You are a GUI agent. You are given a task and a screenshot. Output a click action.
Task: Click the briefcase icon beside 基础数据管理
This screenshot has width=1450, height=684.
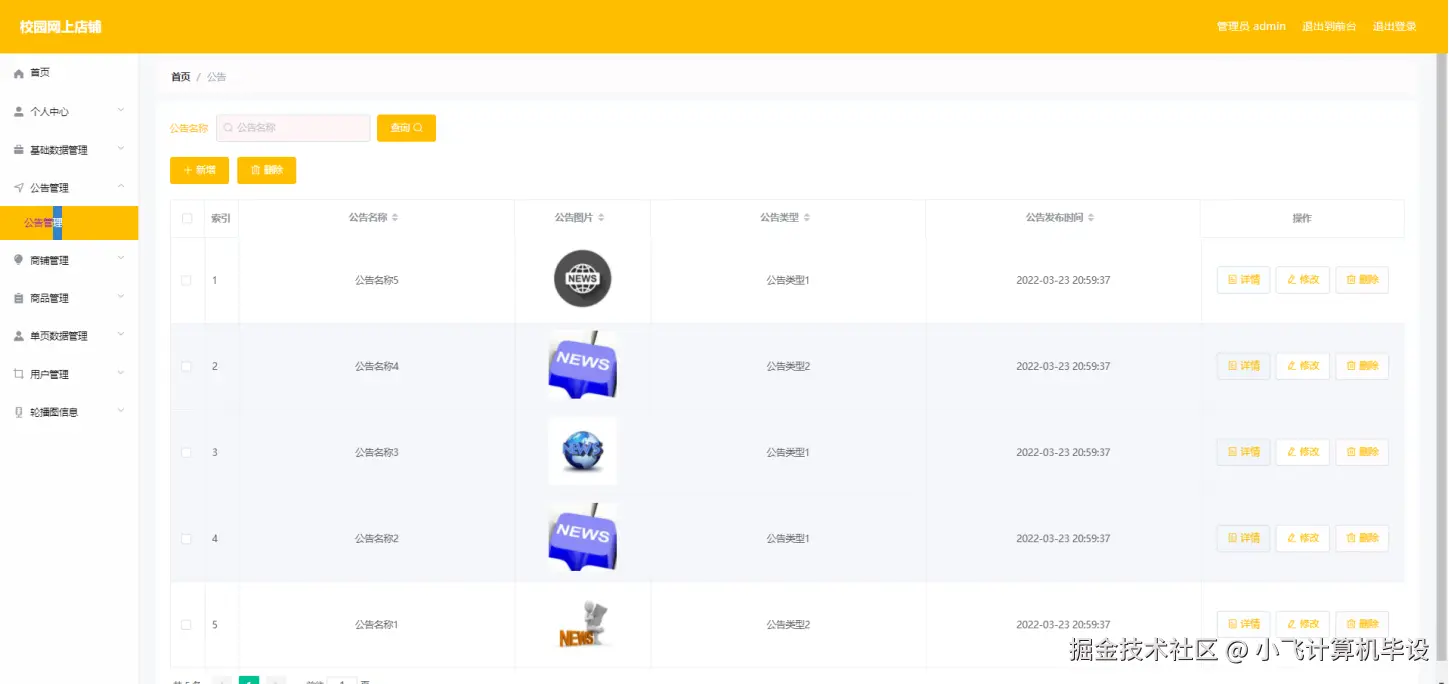click(18, 150)
